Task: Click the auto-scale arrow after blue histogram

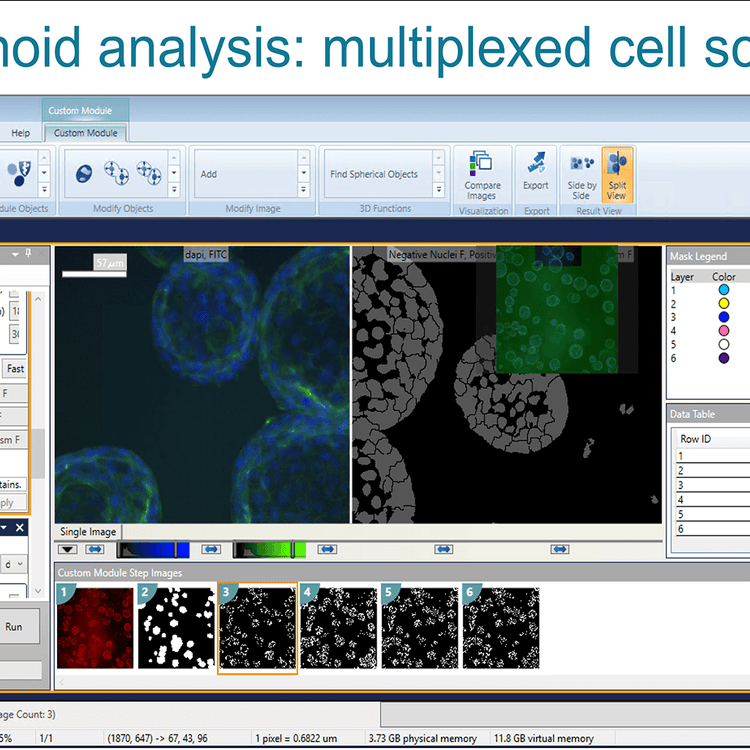Action: (x=211, y=549)
